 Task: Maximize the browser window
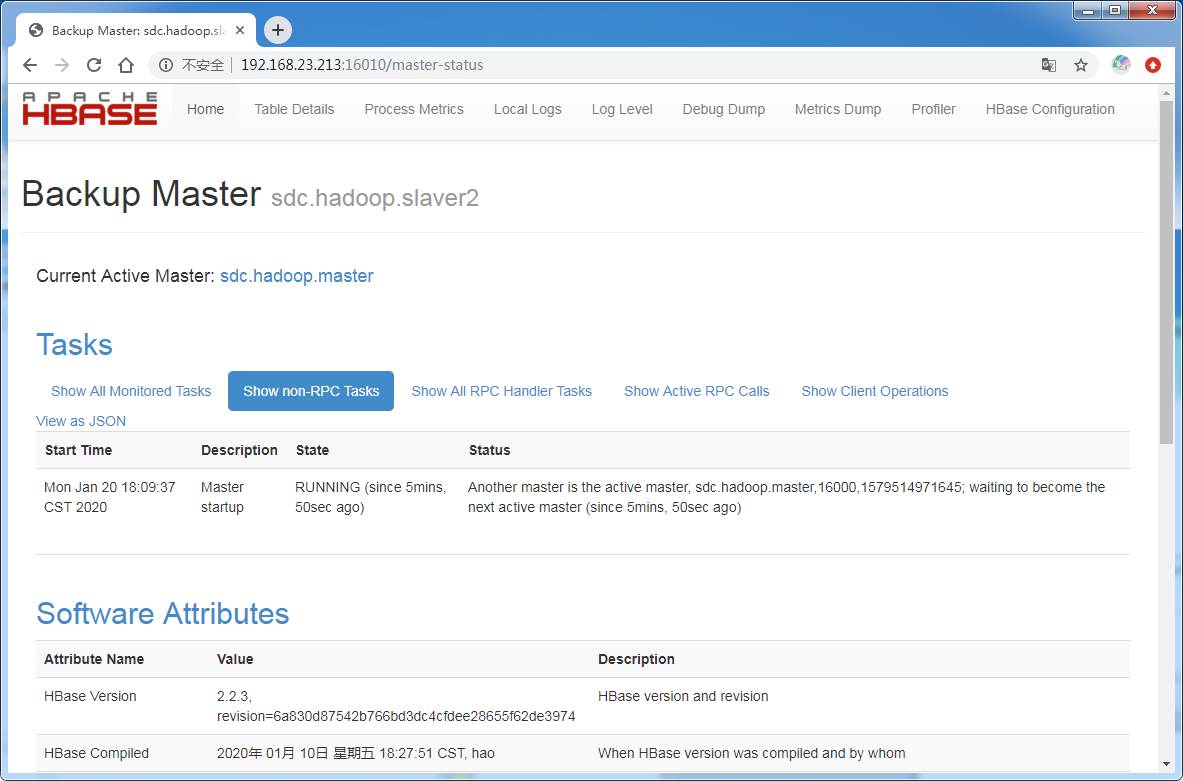[x=1114, y=11]
